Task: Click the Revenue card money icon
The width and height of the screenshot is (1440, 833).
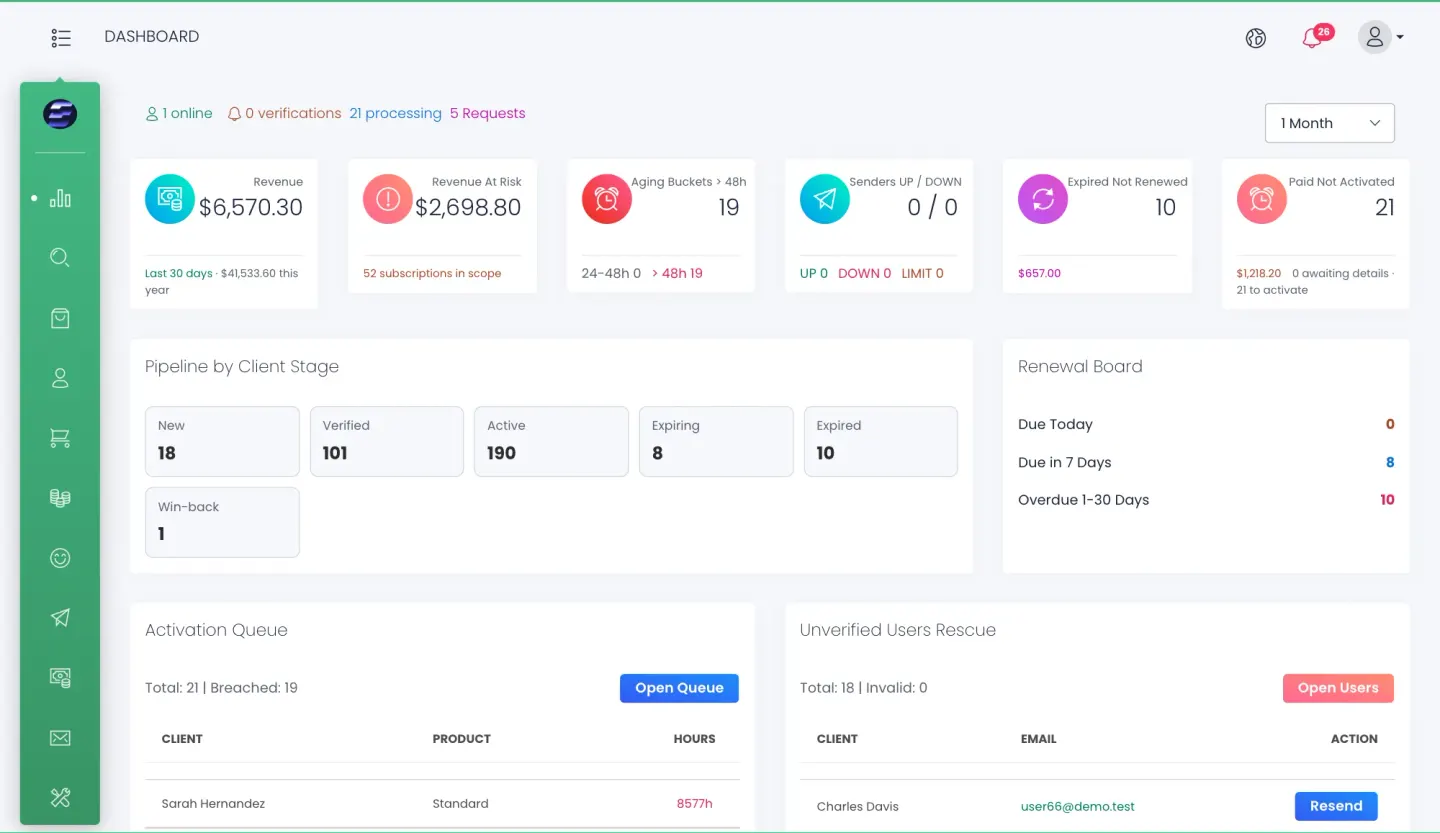Action: 170,199
